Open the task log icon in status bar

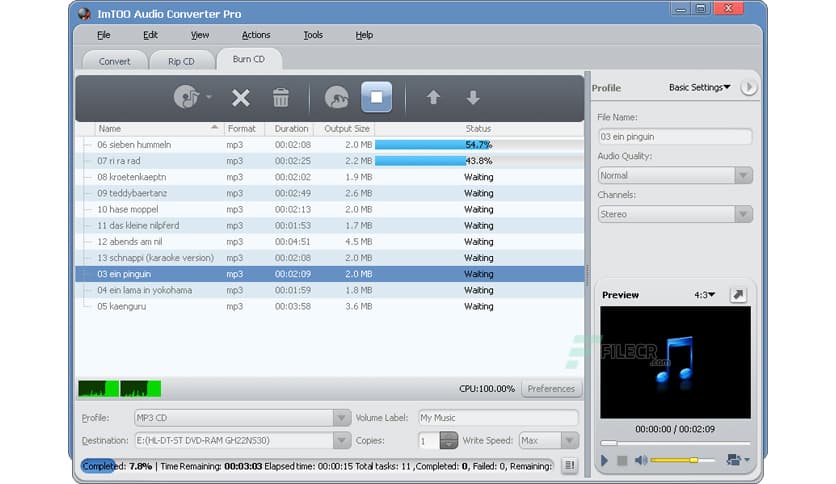[x=569, y=466]
